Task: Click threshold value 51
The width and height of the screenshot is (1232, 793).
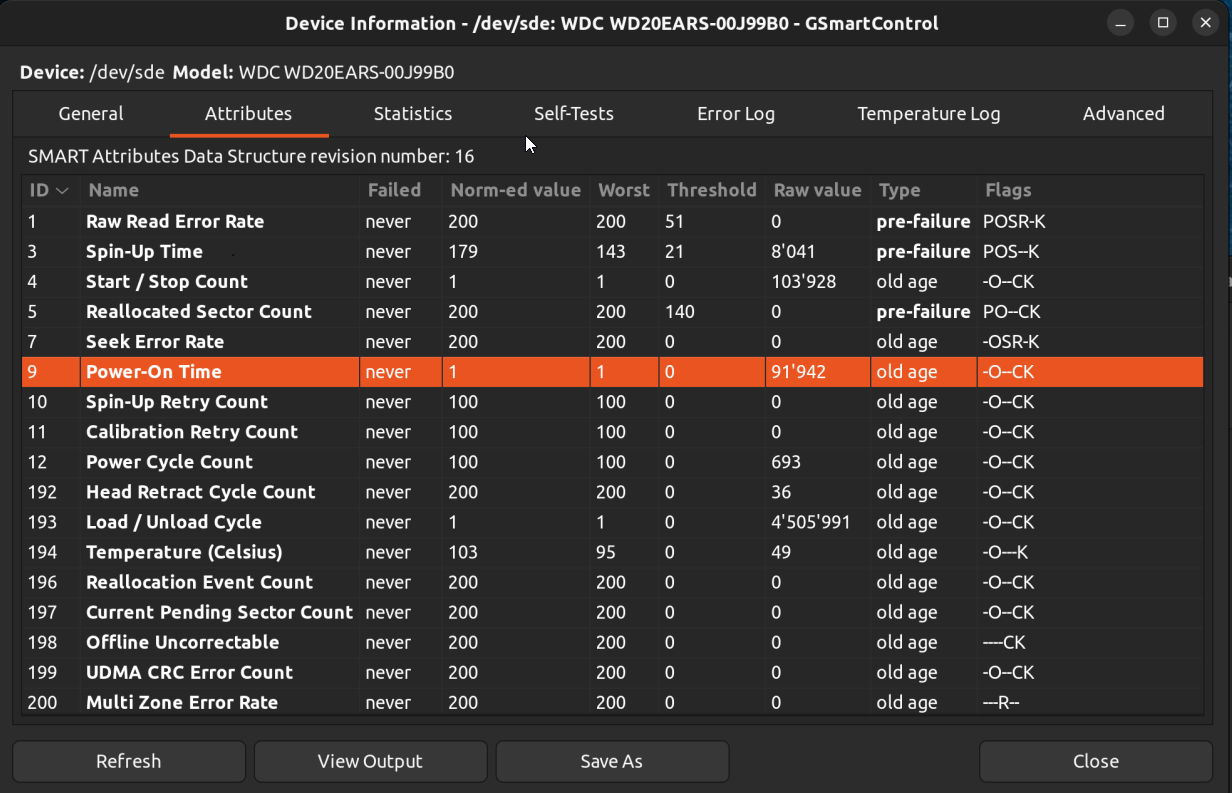Action: point(674,221)
